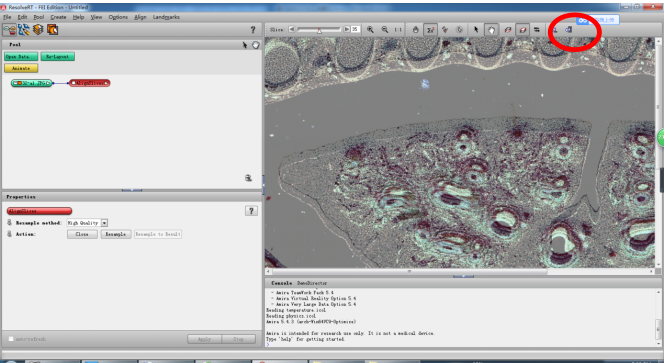Image resolution: width=665 pixels, height=363 pixels.
Task: Reset zoom with the 1:1 icon
Action: click(x=398, y=29)
